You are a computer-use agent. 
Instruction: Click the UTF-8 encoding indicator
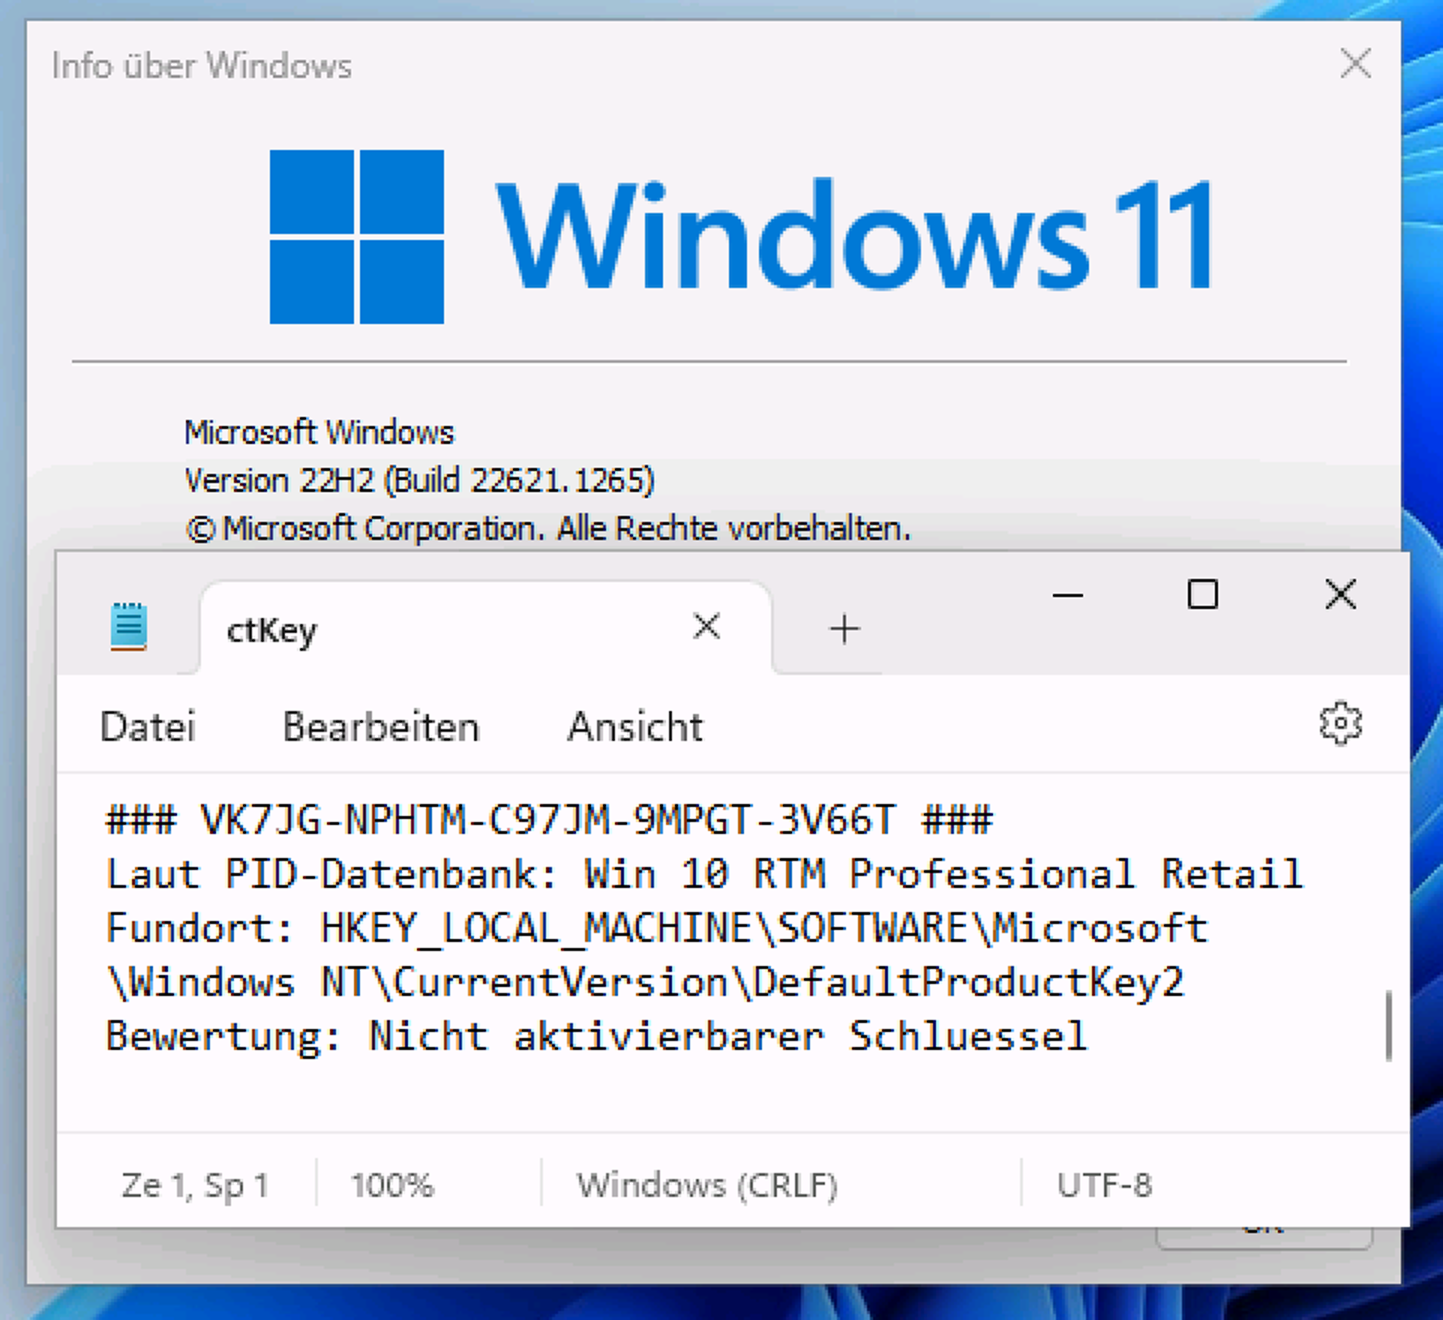1104,1185
